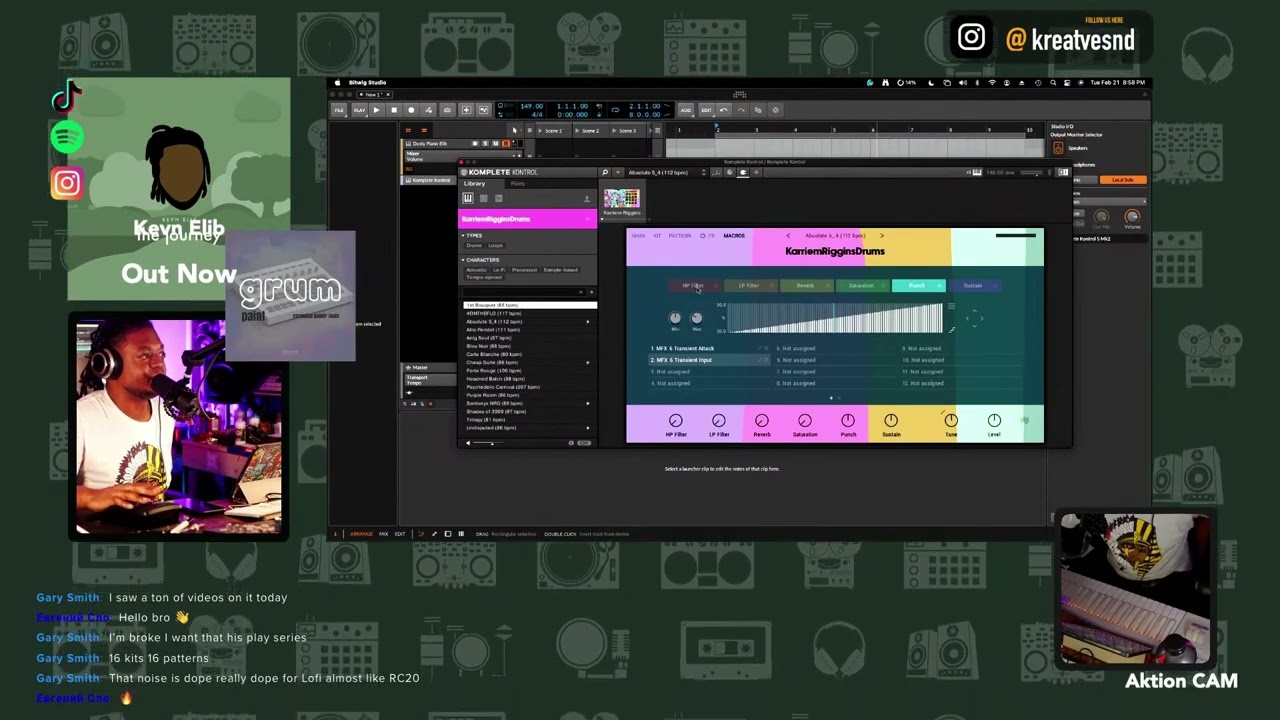Select preset Psychedelic Carnival (207 bpm)
This screenshot has width=1280, height=720.
(530, 387)
